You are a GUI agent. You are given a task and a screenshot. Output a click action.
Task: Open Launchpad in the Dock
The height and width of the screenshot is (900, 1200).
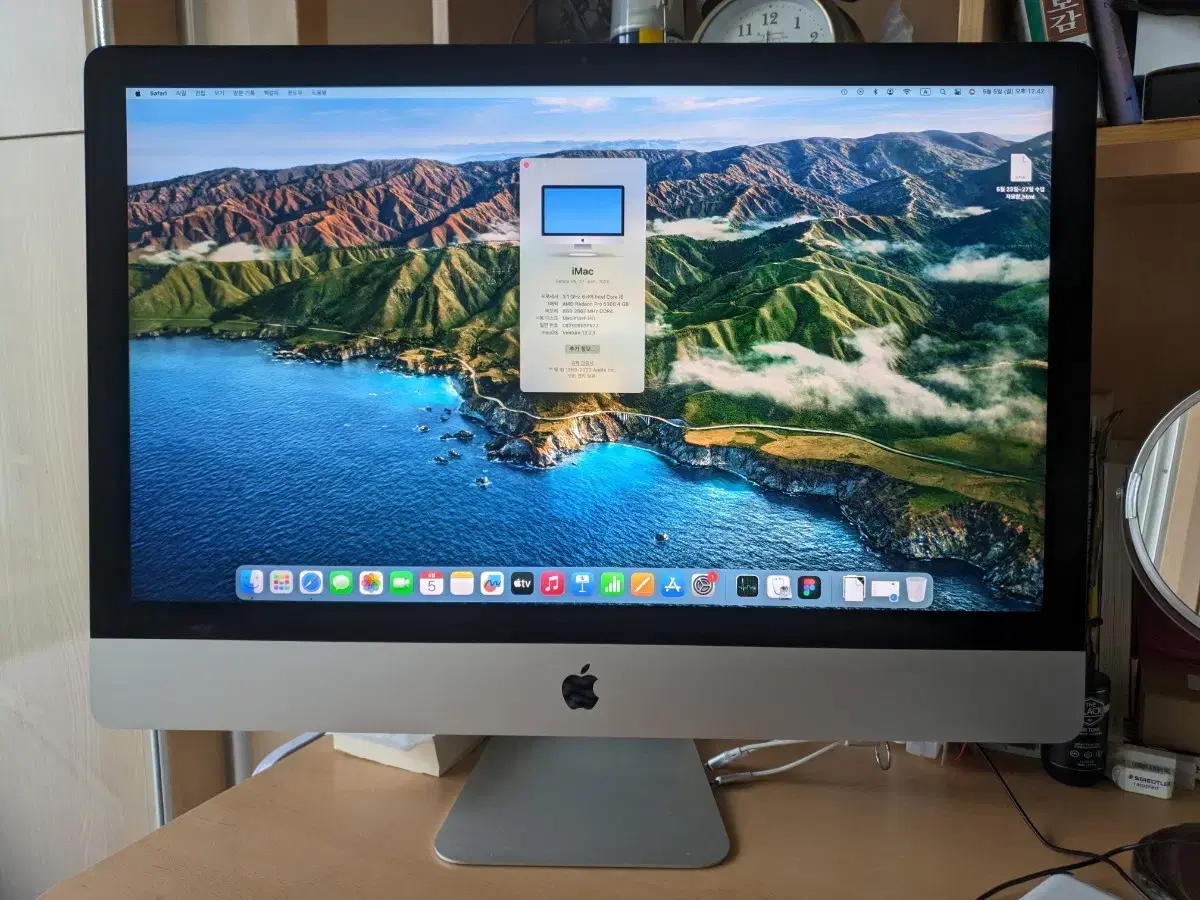point(282,582)
